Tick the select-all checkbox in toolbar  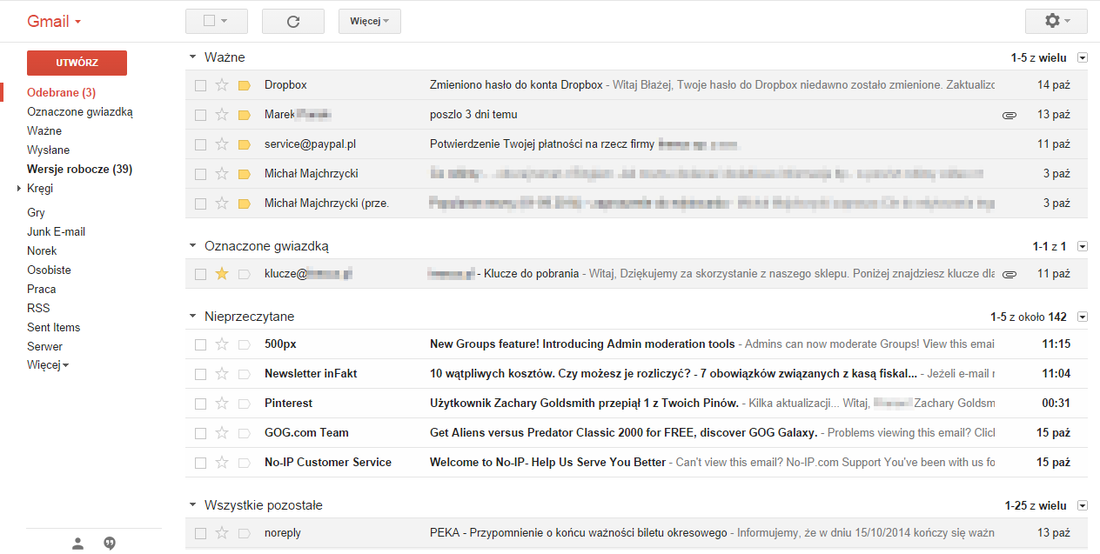click(208, 21)
